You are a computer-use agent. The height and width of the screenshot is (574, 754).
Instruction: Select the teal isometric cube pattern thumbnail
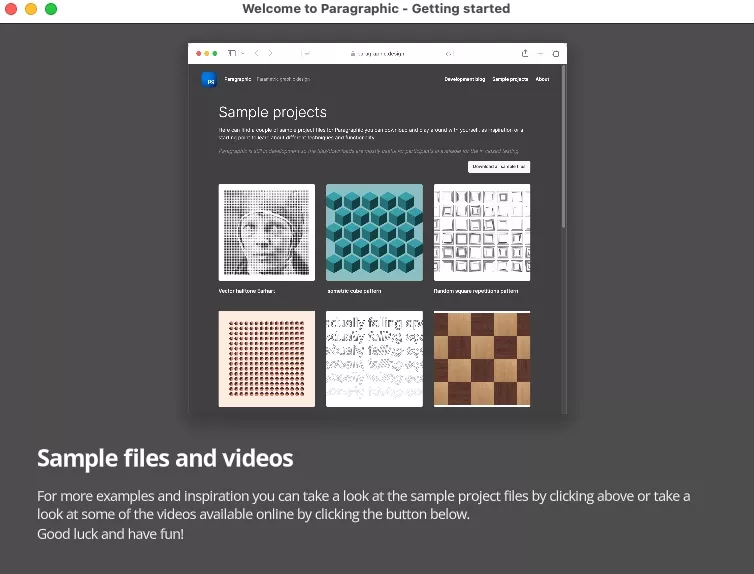(374, 232)
